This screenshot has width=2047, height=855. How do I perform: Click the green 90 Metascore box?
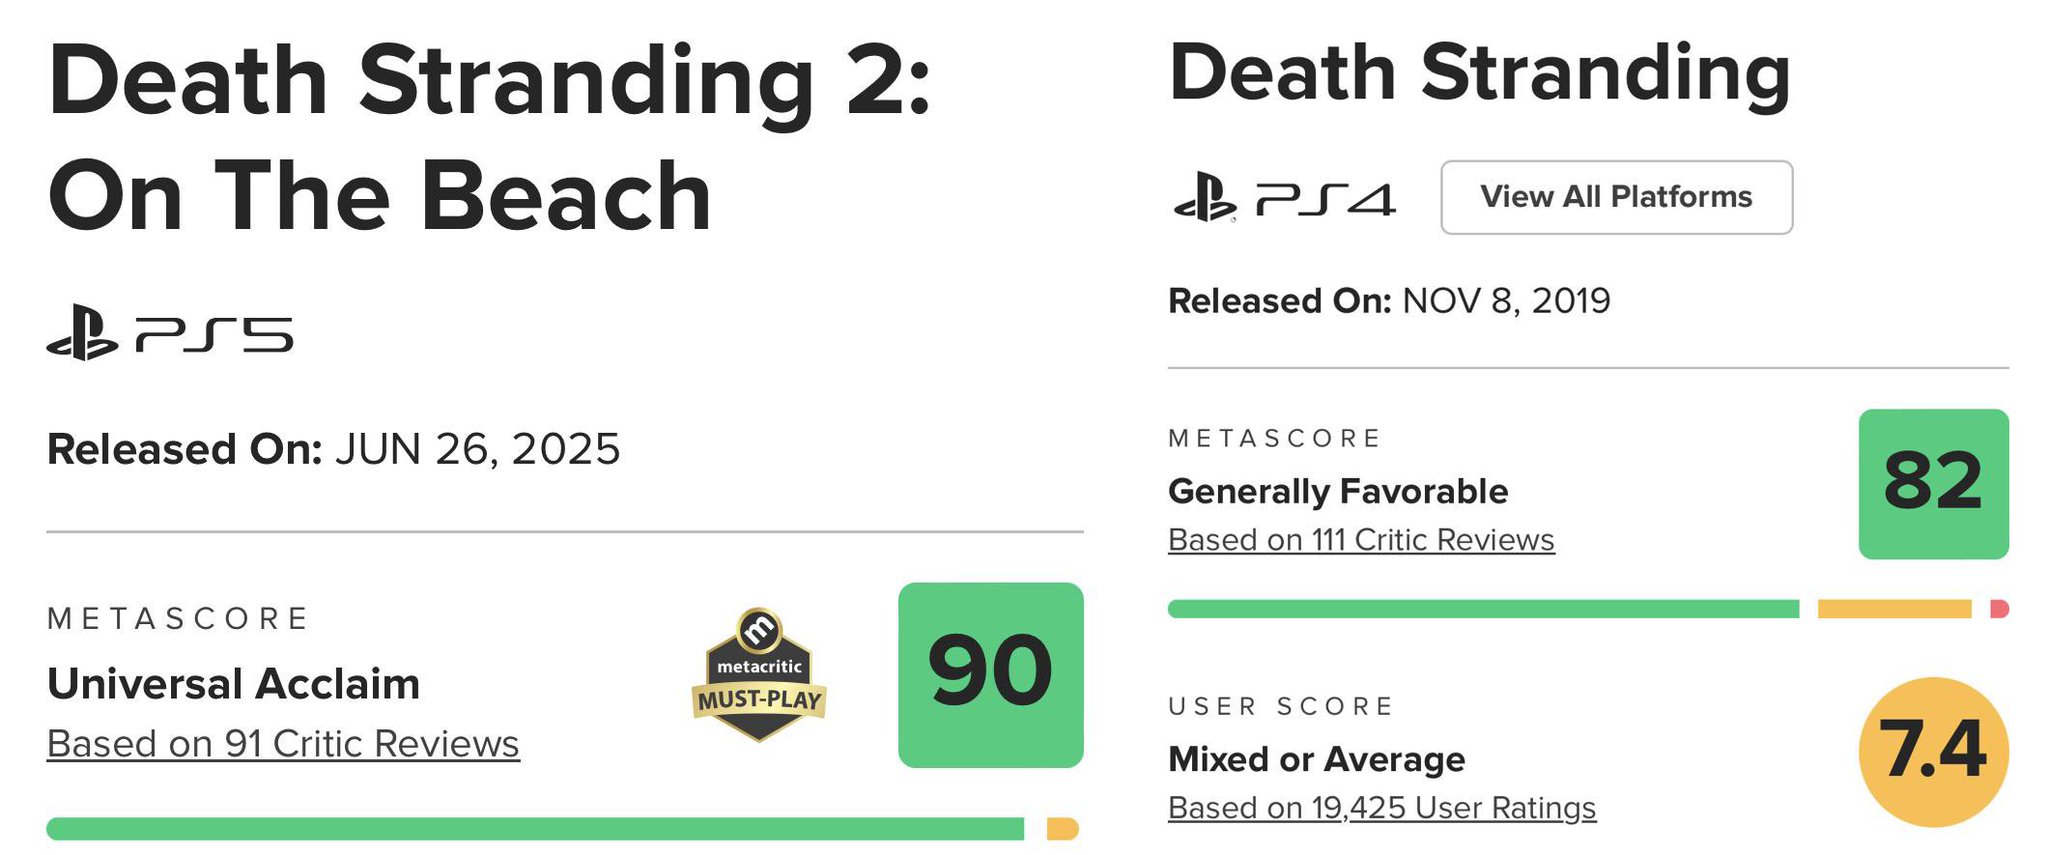coord(990,675)
